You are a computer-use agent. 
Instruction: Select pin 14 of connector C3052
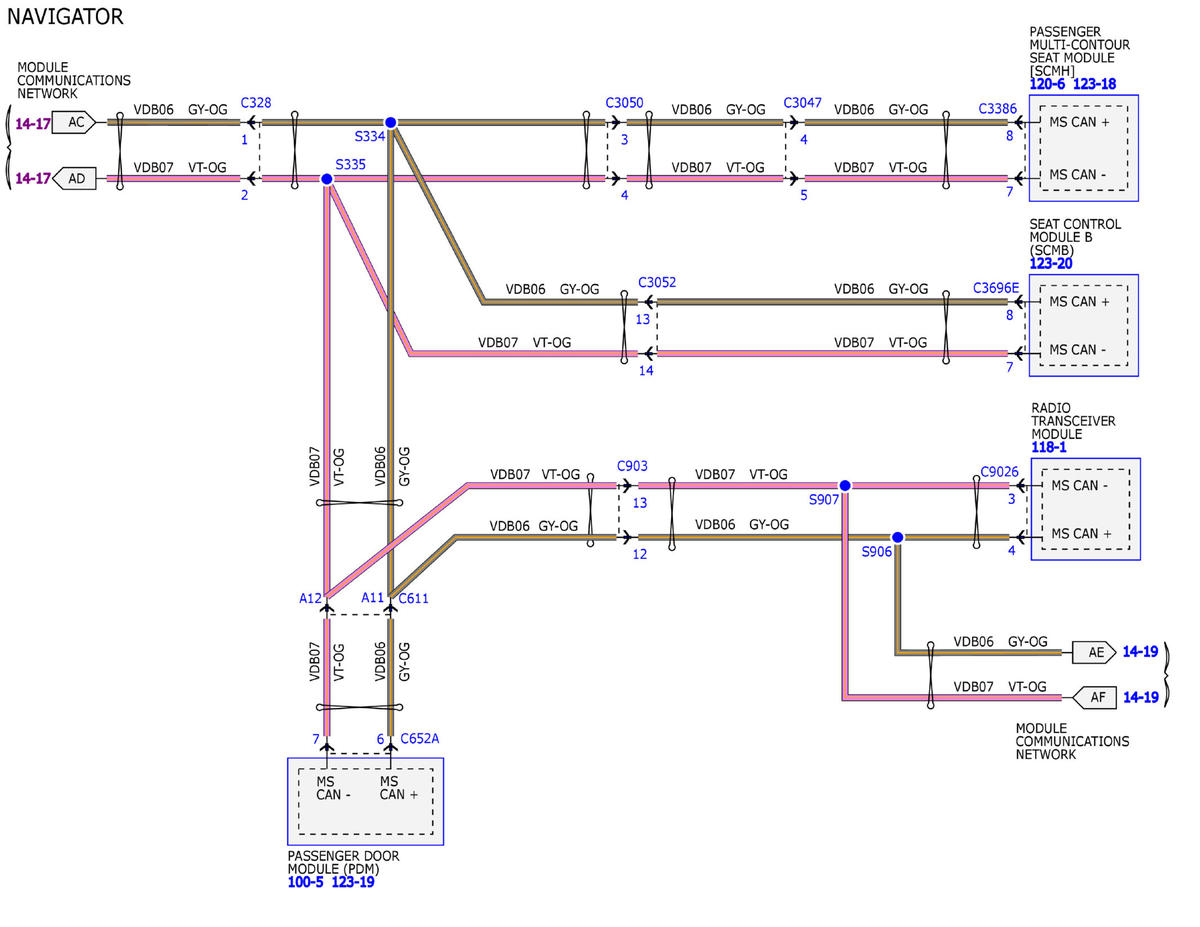(646, 371)
